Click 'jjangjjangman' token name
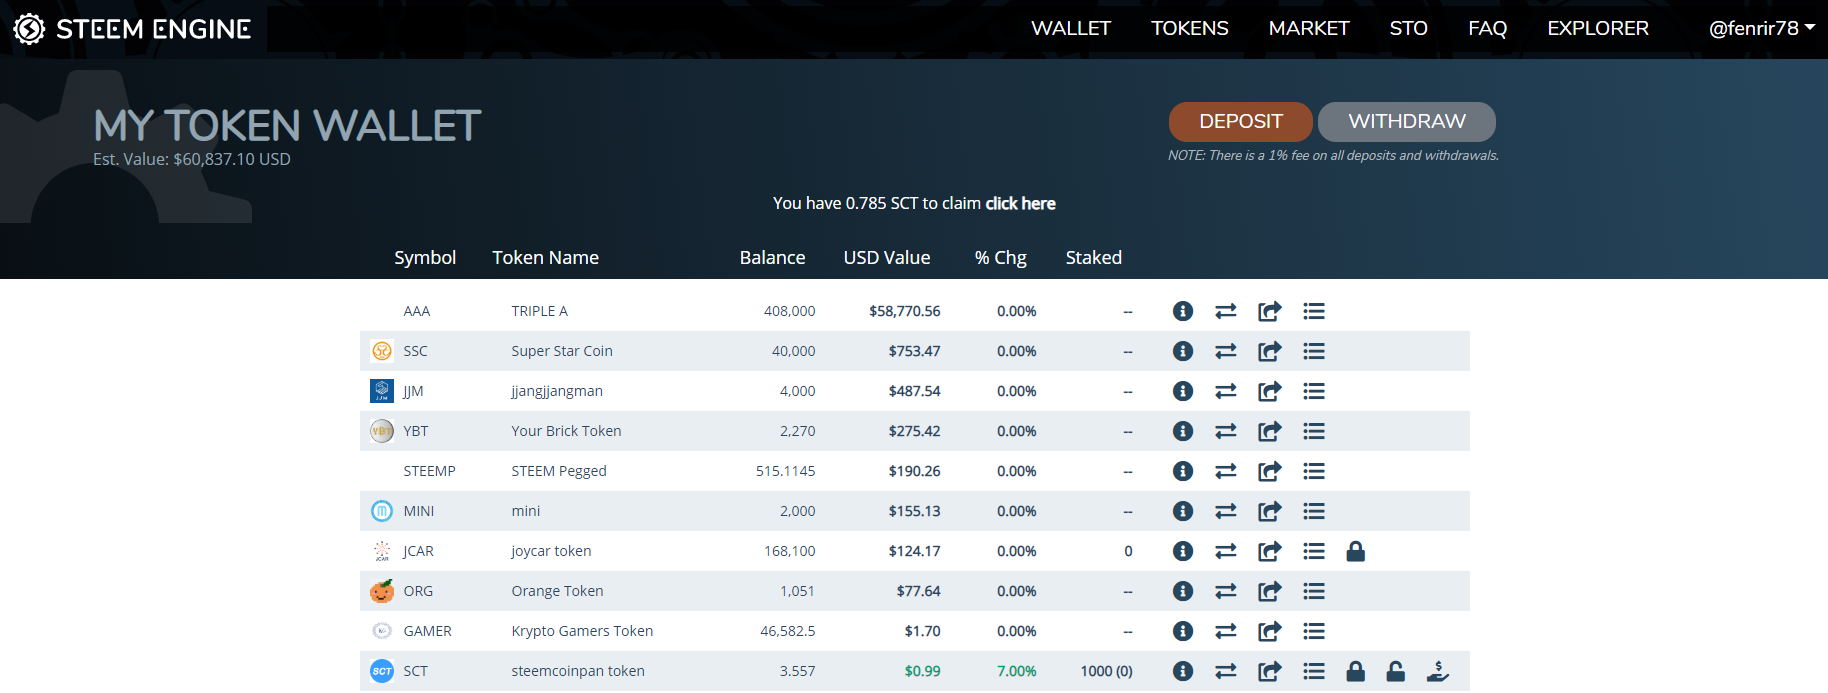 pyautogui.click(x=557, y=391)
